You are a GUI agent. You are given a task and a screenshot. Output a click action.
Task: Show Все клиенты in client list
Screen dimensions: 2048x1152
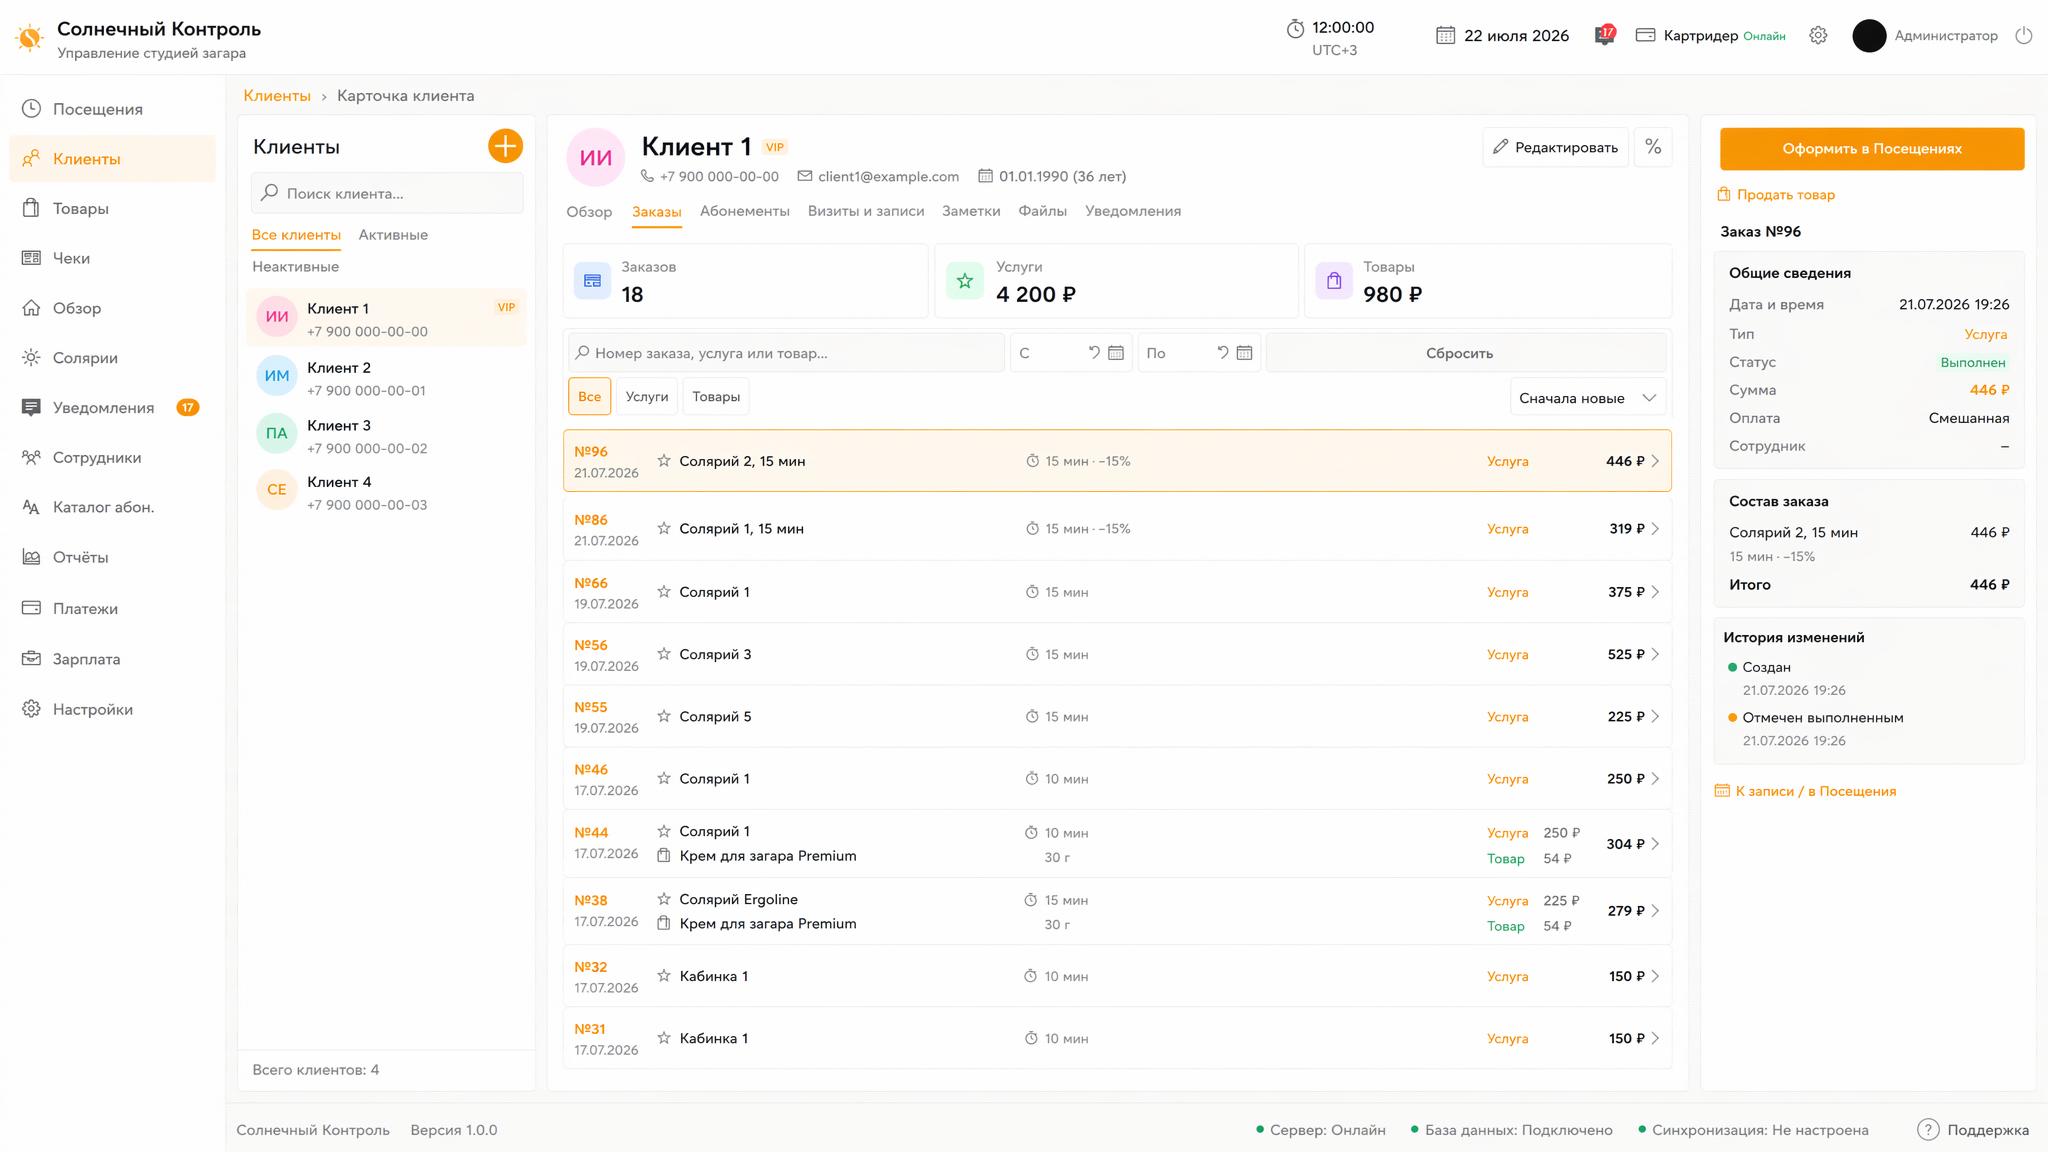pos(296,235)
